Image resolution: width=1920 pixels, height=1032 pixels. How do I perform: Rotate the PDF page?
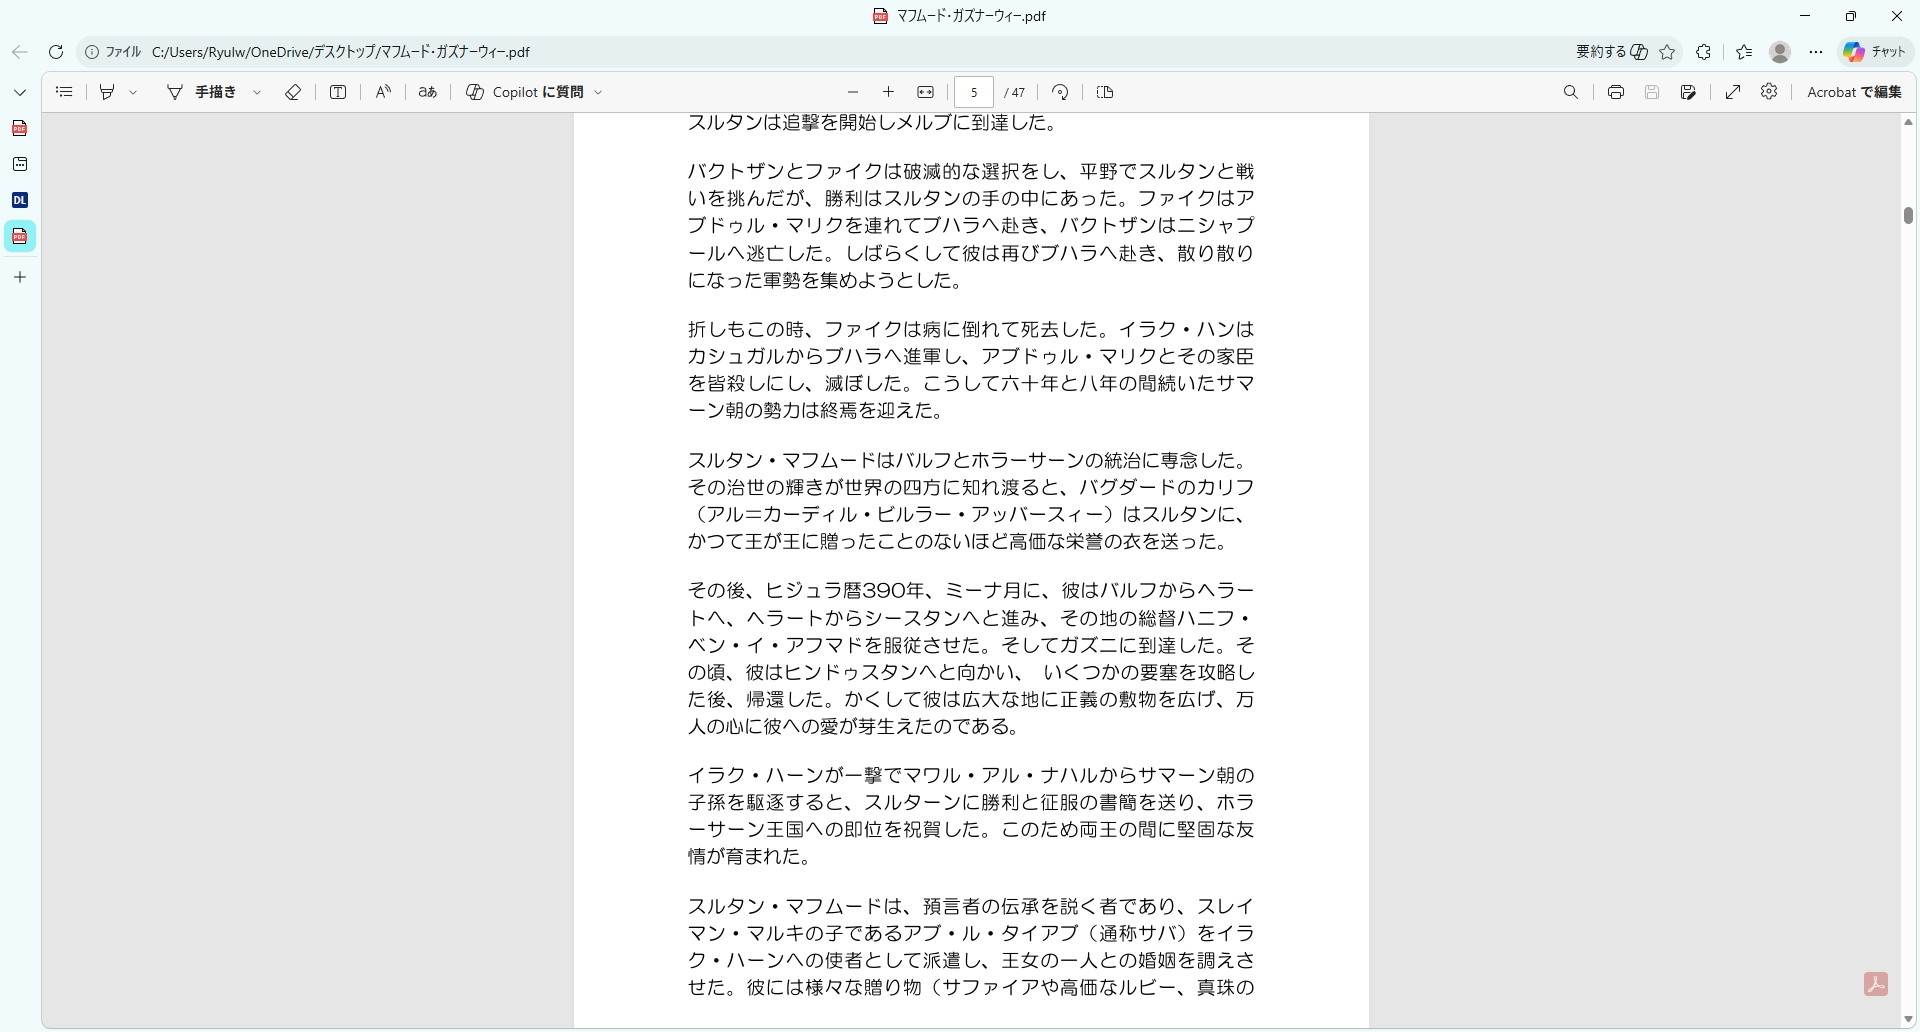click(1060, 92)
